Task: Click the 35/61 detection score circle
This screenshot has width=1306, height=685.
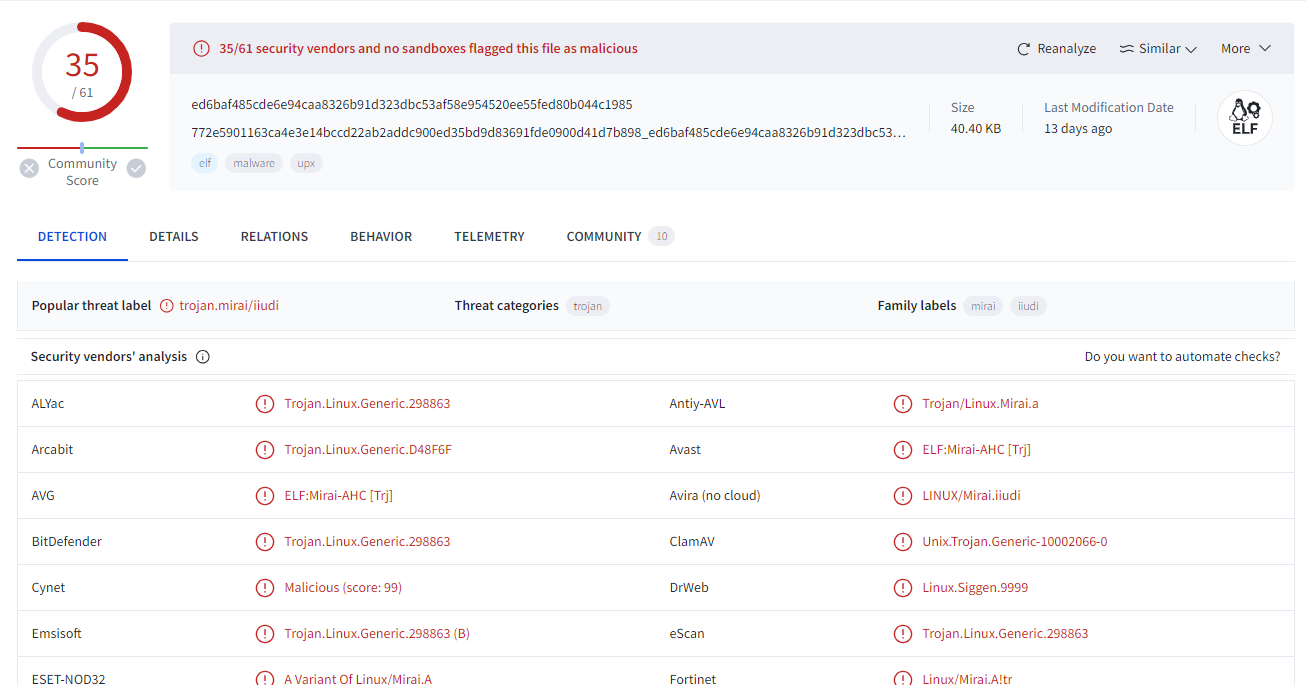Action: pos(82,73)
